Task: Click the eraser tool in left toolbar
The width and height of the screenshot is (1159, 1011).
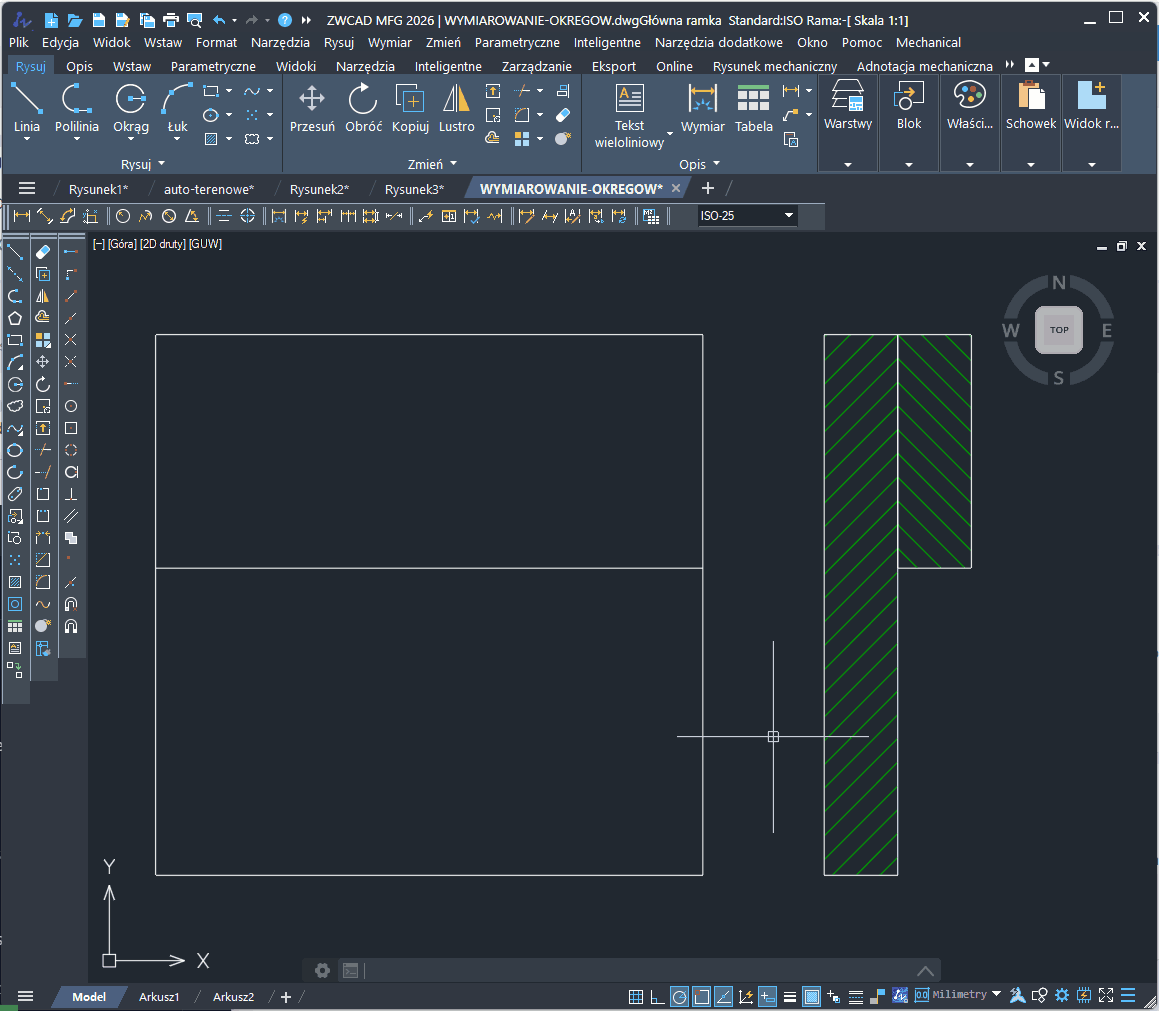Action: [43, 253]
